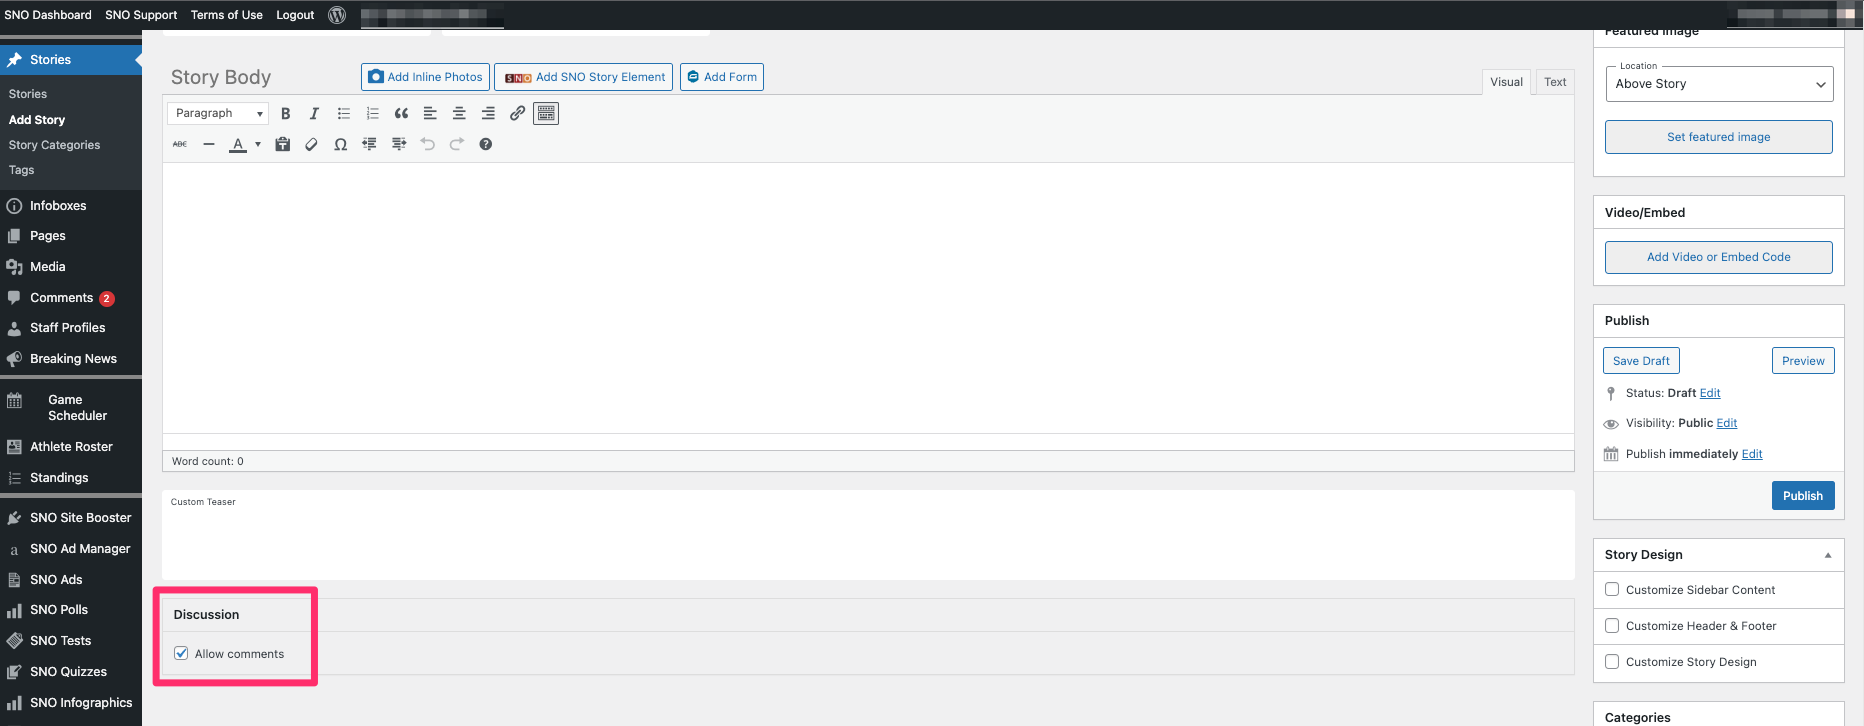The height and width of the screenshot is (726, 1864).
Task: Preview the story
Action: point(1803,361)
